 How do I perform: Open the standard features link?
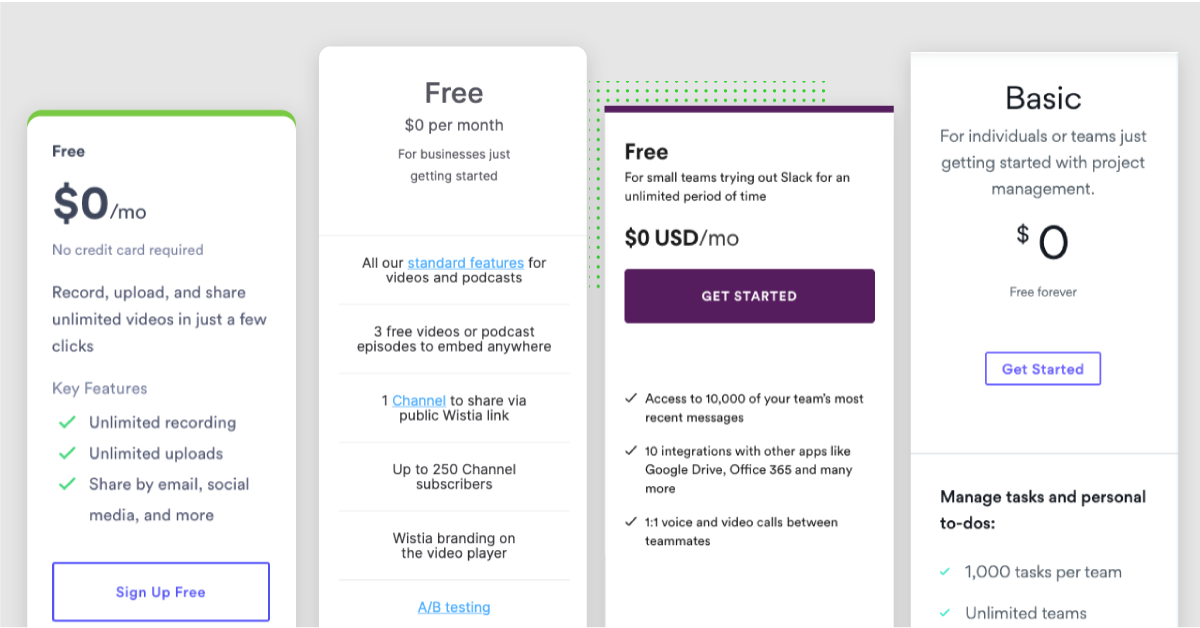coord(465,262)
